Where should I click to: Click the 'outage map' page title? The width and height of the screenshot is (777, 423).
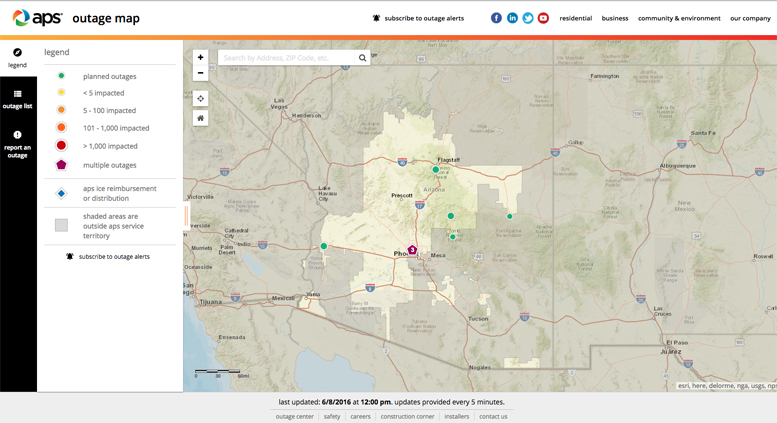(x=106, y=18)
